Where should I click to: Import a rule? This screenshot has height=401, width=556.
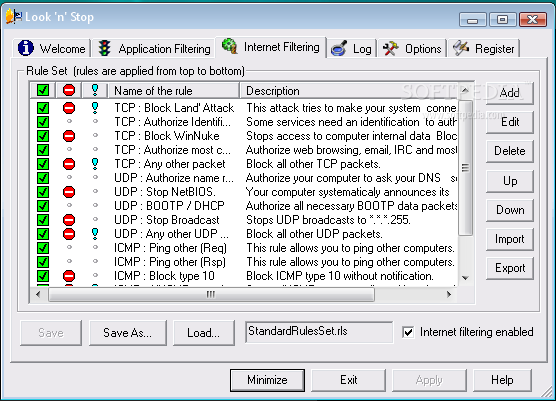pos(510,239)
